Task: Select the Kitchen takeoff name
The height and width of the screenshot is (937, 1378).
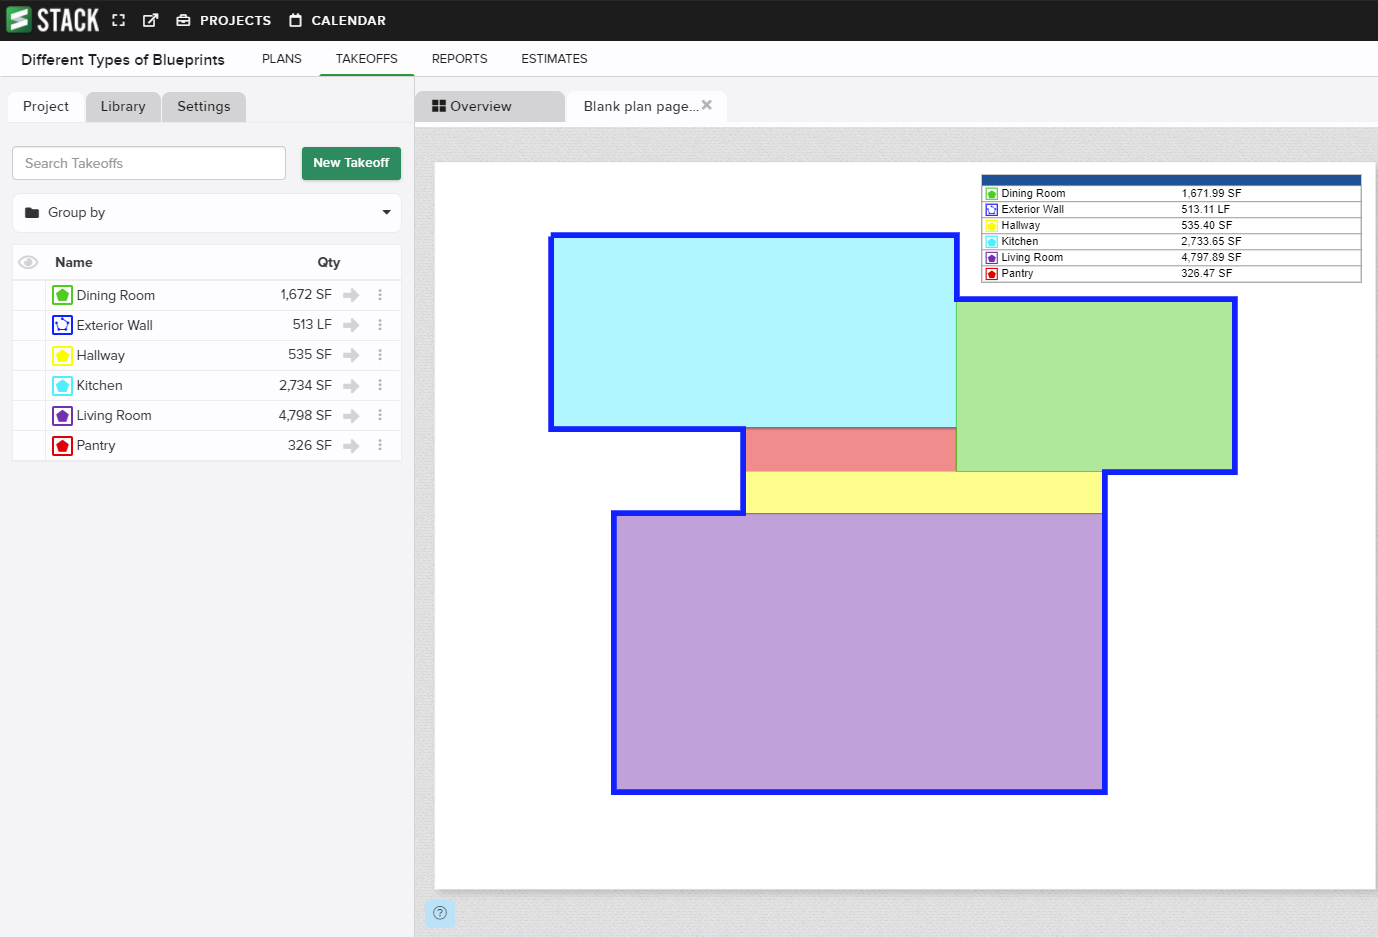Action: (100, 385)
